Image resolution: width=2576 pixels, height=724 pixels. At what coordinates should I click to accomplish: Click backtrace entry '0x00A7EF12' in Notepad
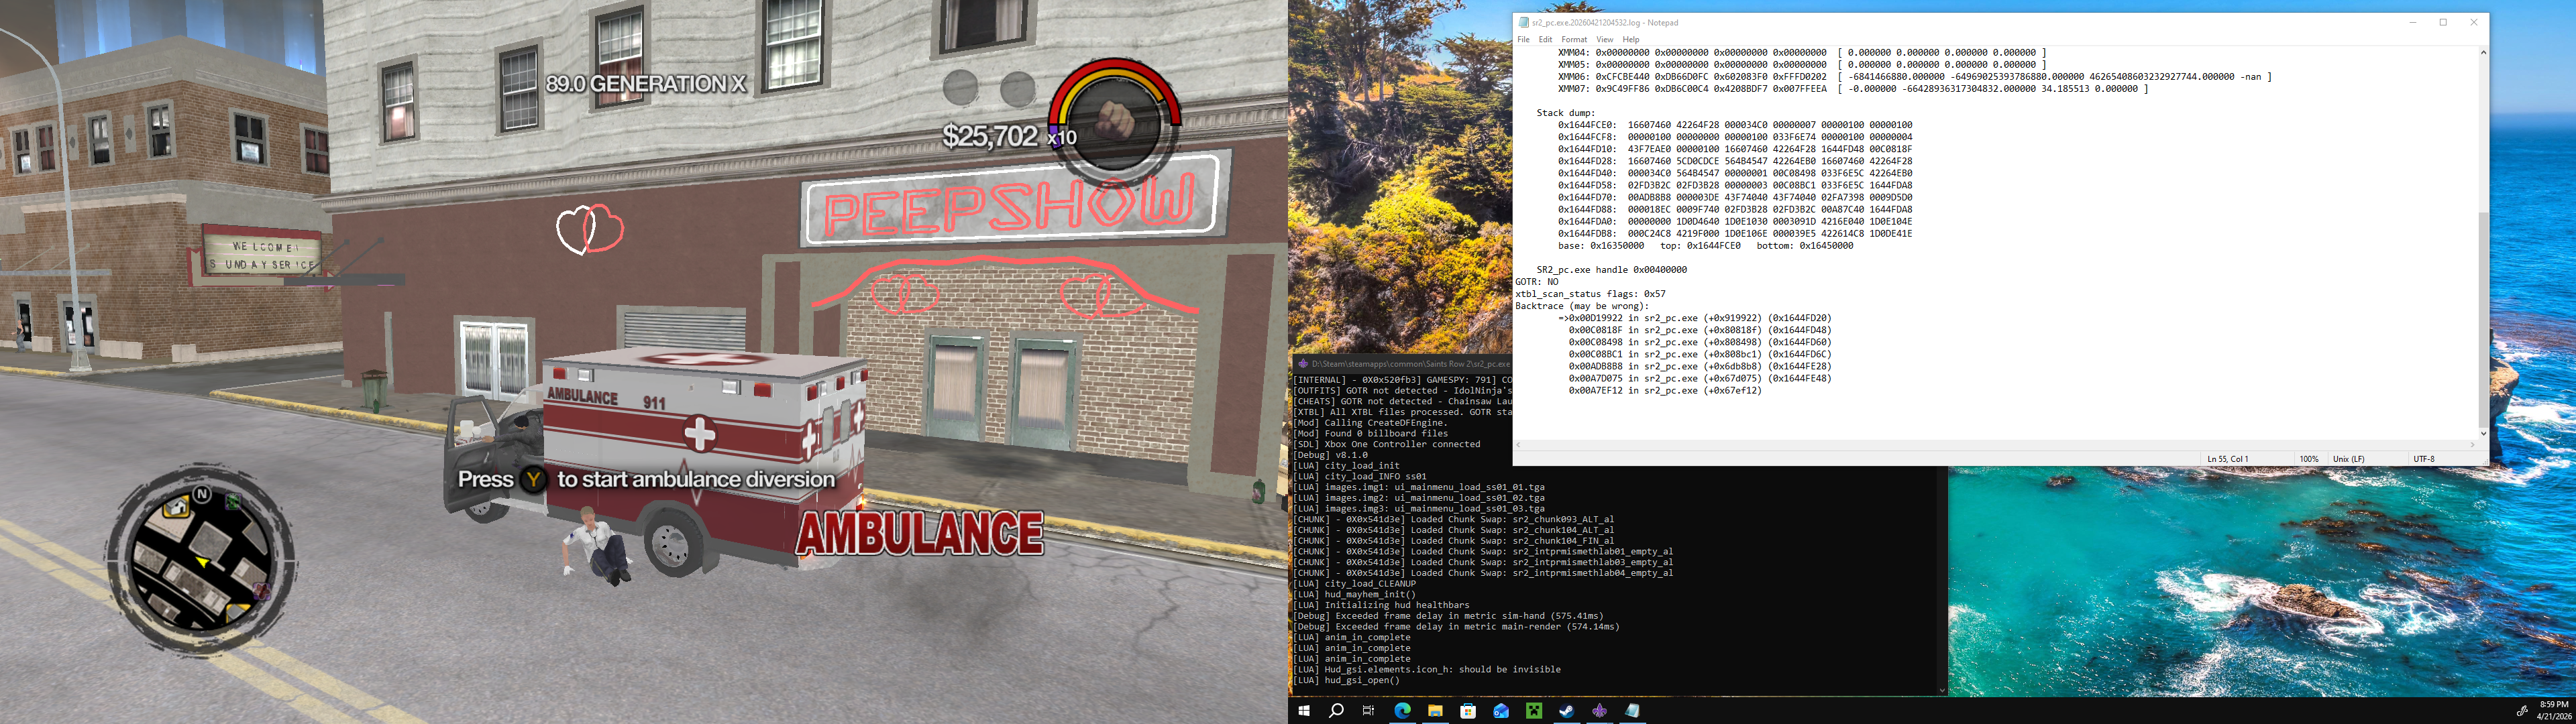(1665, 391)
